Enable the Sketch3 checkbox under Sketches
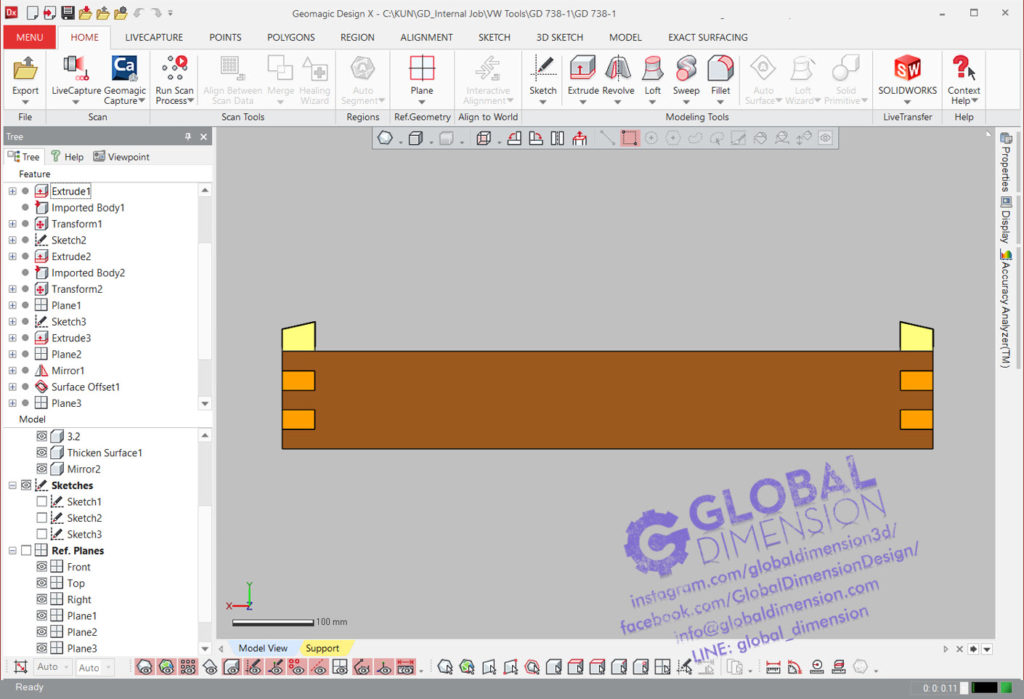The height and width of the screenshot is (699, 1024). (42, 534)
